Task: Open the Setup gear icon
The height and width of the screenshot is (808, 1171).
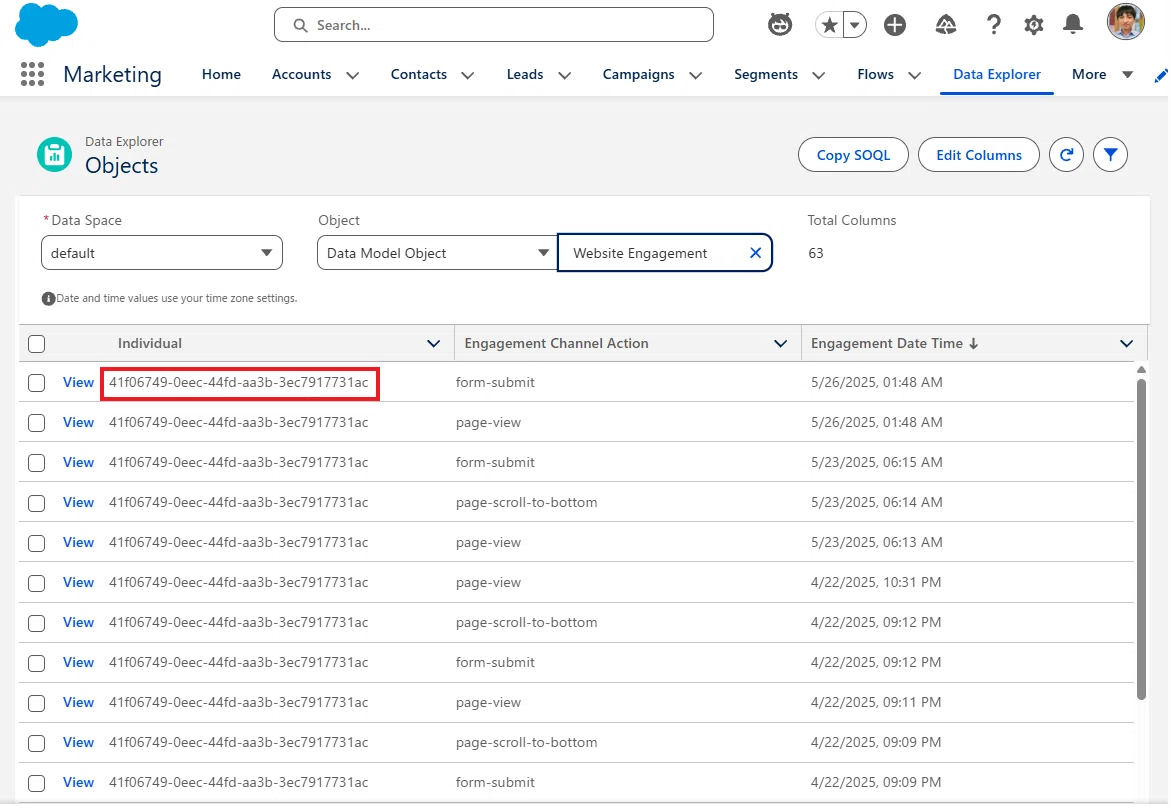Action: 1034,25
